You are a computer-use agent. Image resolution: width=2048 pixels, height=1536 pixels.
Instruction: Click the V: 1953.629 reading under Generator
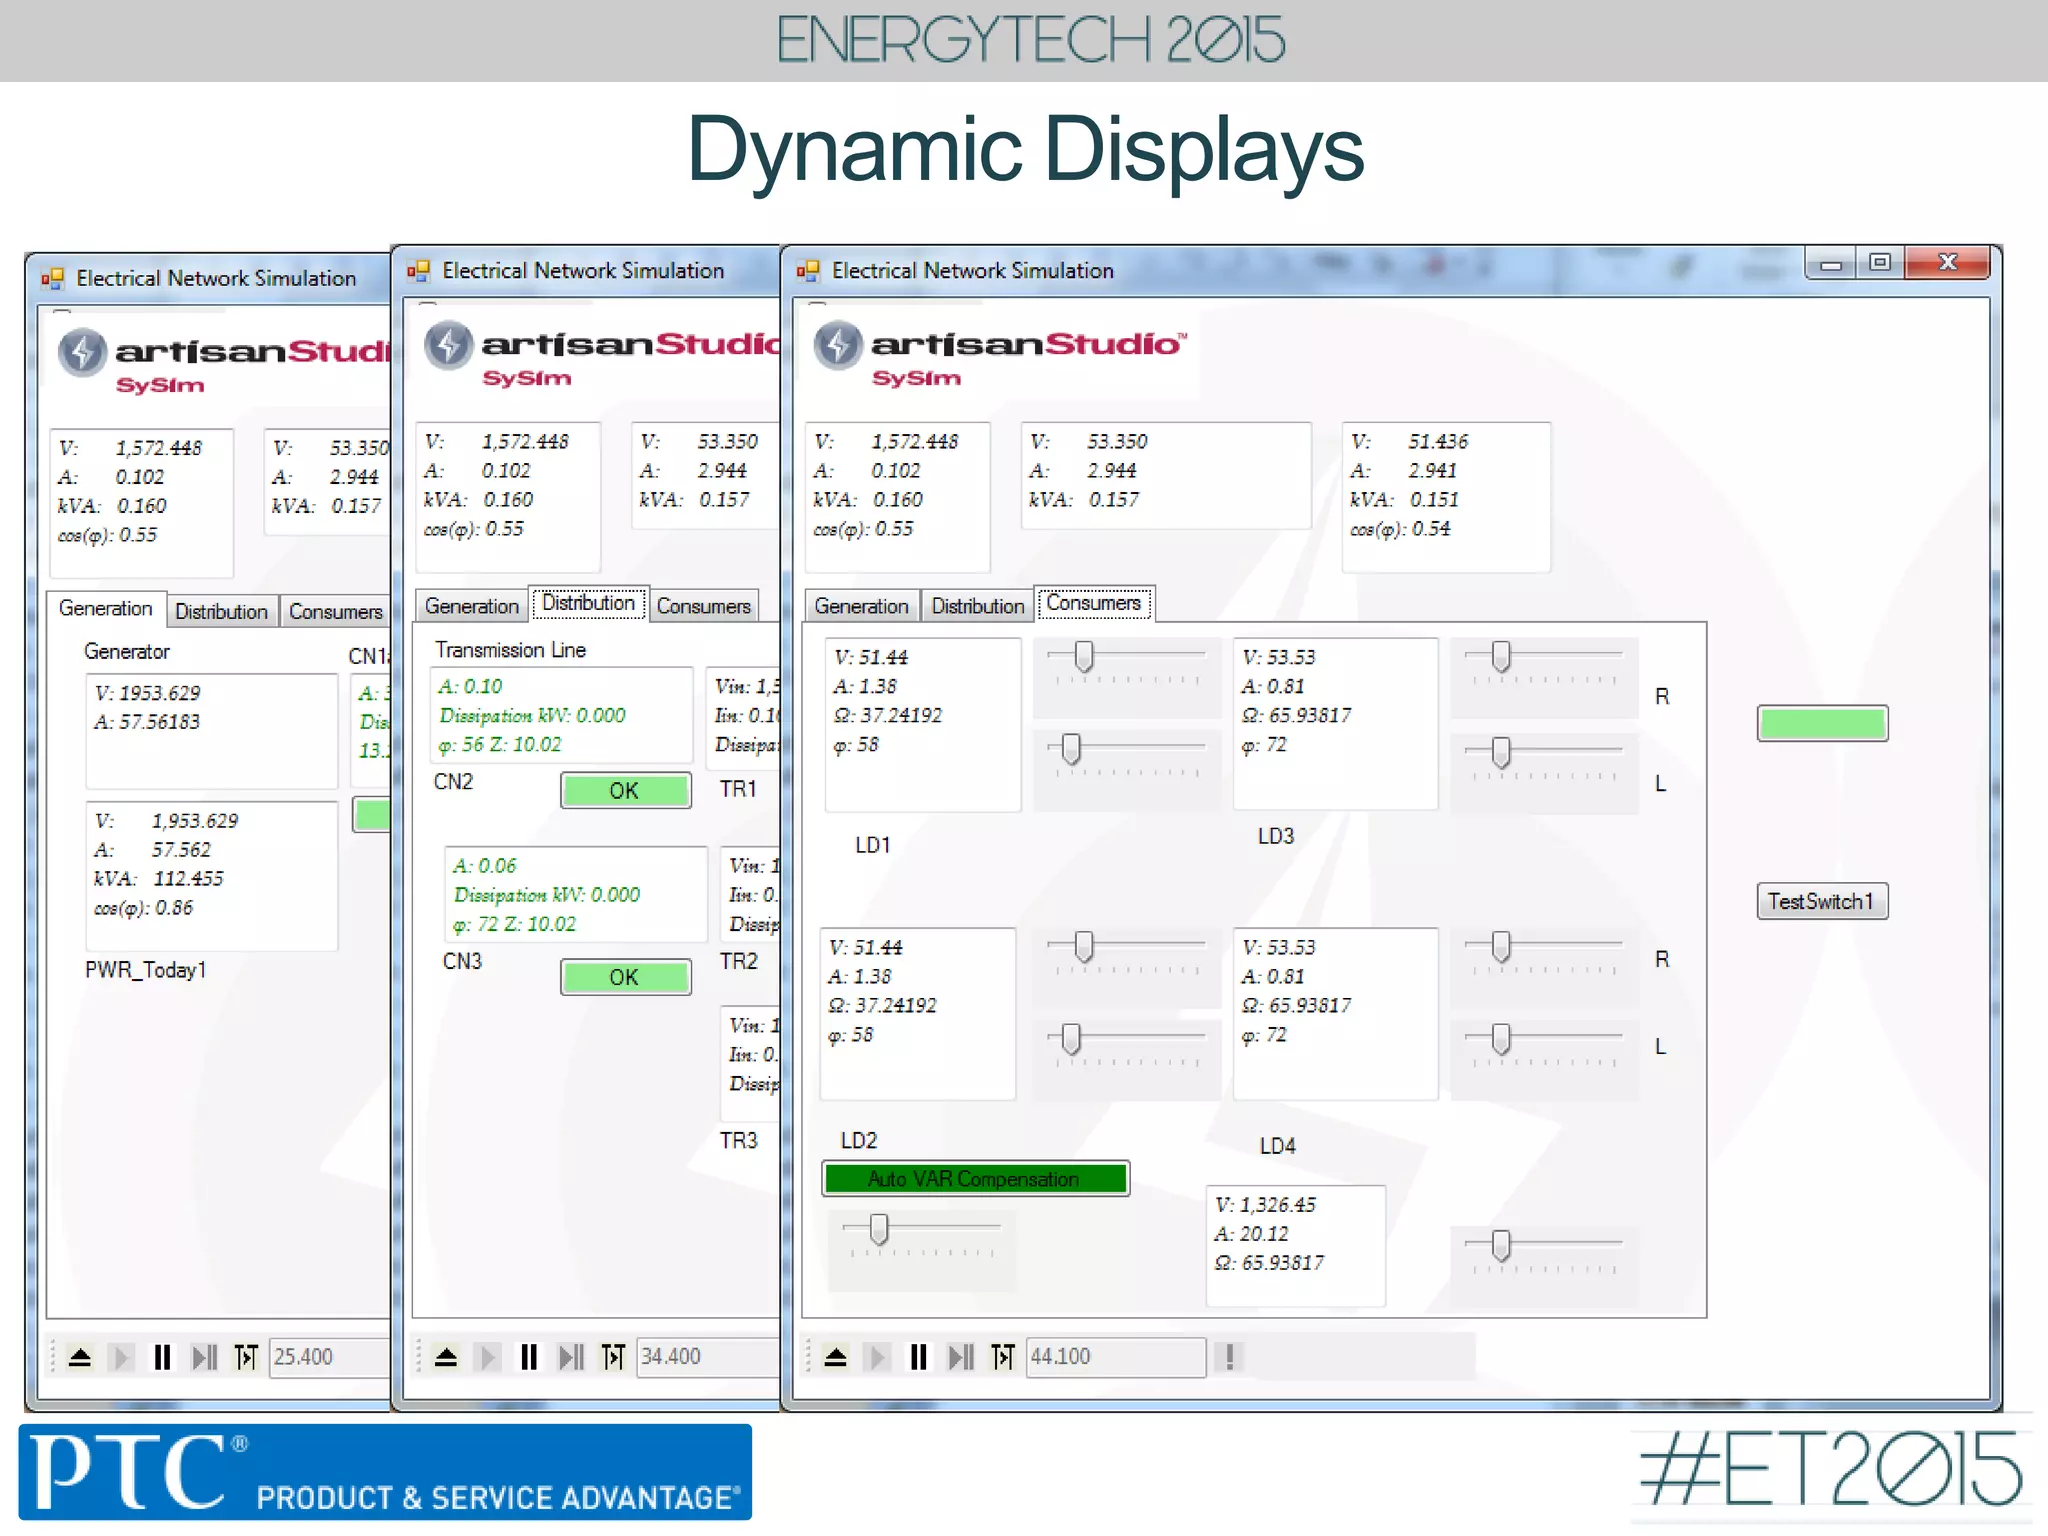[147, 693]
